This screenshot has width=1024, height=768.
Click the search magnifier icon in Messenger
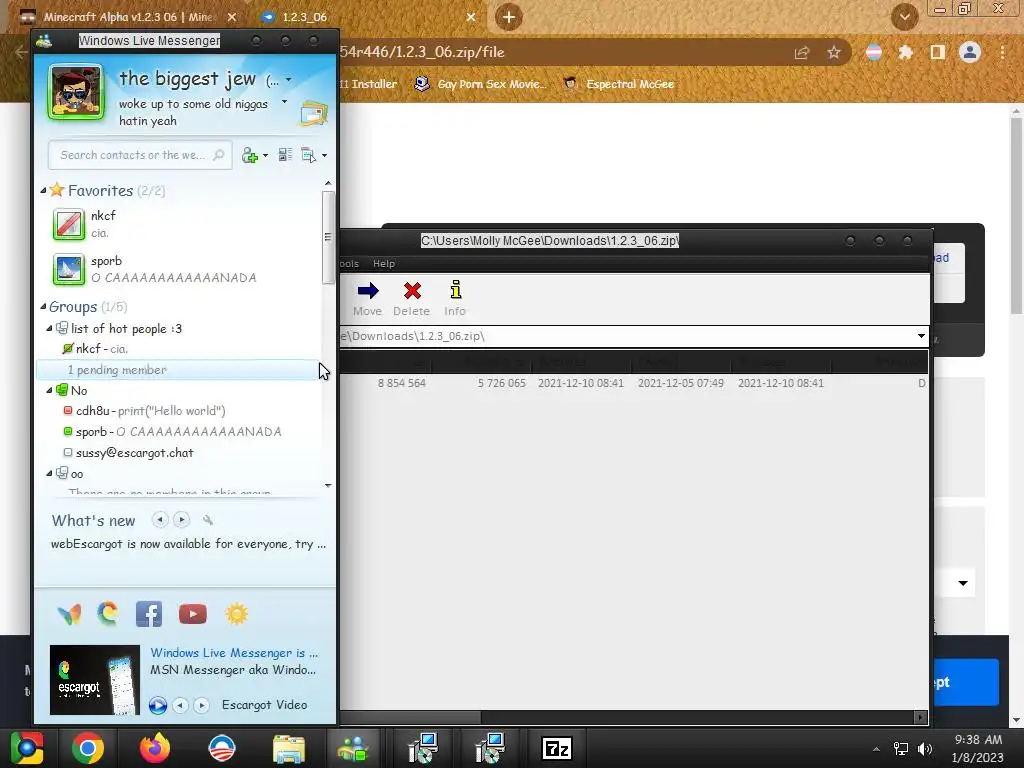[219, 155]
